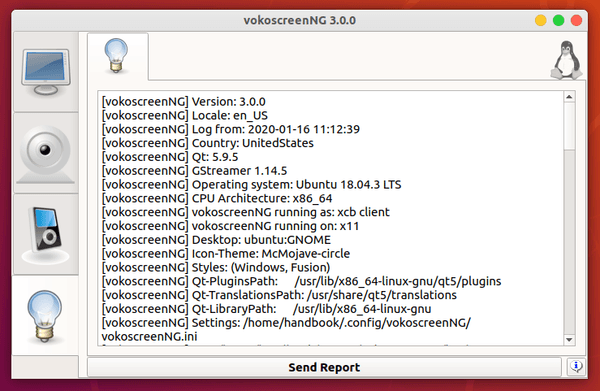Open the screen recording monitor section
Image resolution: width=600 pixels, height=391 pixels.
[x=46, y=72]
